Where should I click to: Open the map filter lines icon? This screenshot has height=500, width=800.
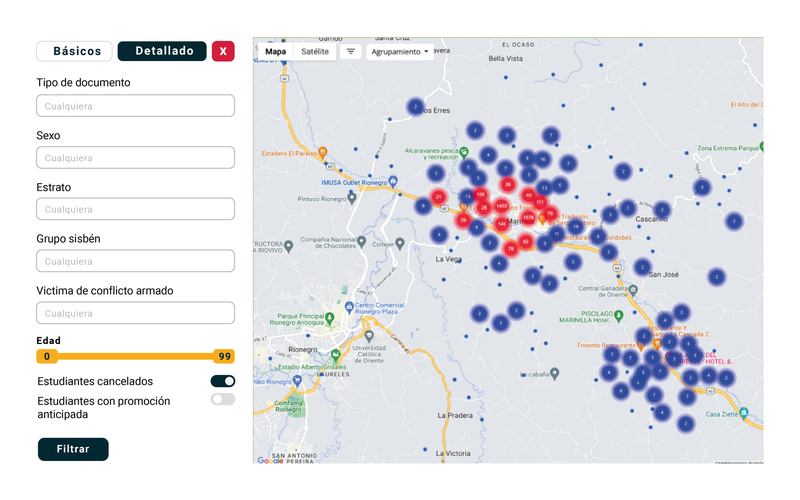tap(351, 52)
